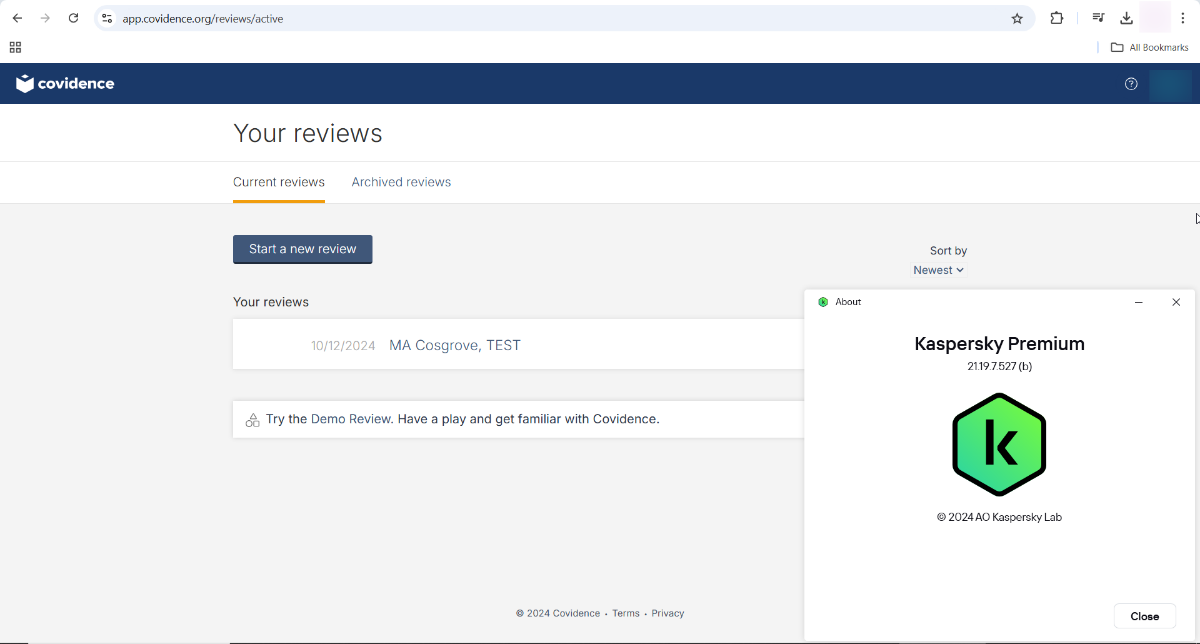This screenshot has width=1200, height=644.
Task: Open media control icon in toolbar
Action: click(x=1098, y=18)
